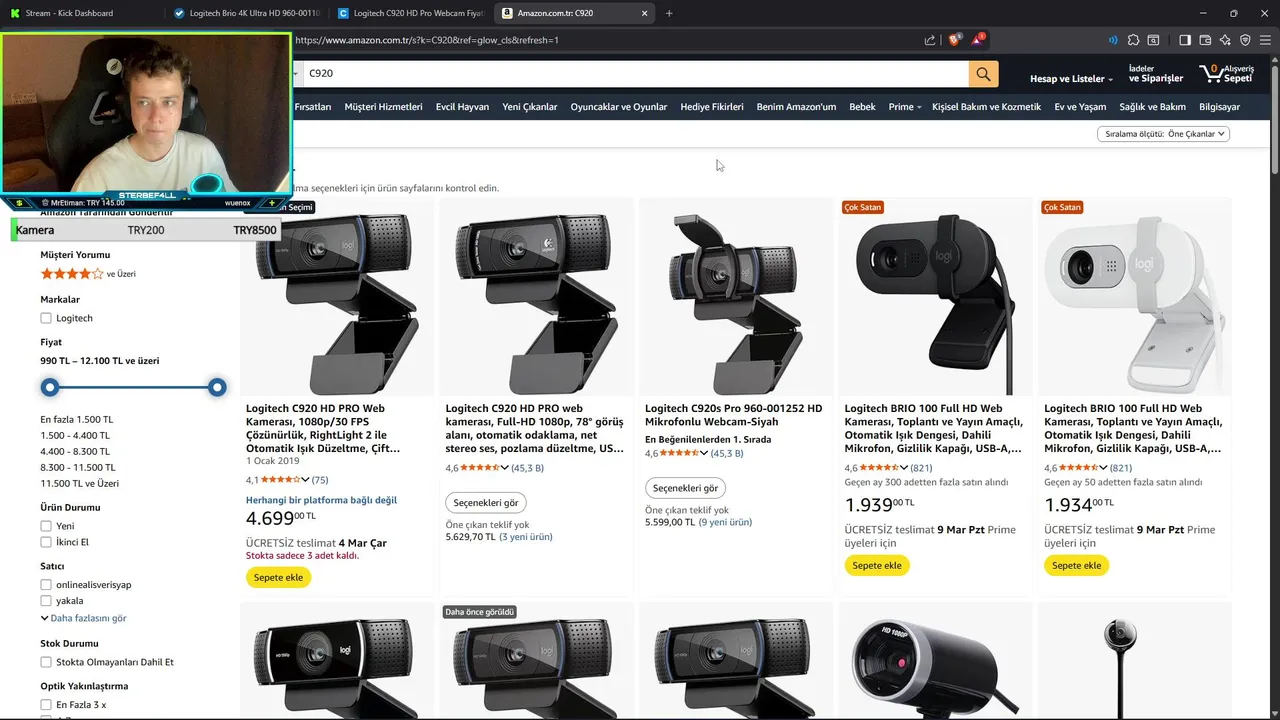The image size is (1280, 720).
Task: Click Seçenekleri gör for C920 78° görüş
Action: click(x=486, y=502)
